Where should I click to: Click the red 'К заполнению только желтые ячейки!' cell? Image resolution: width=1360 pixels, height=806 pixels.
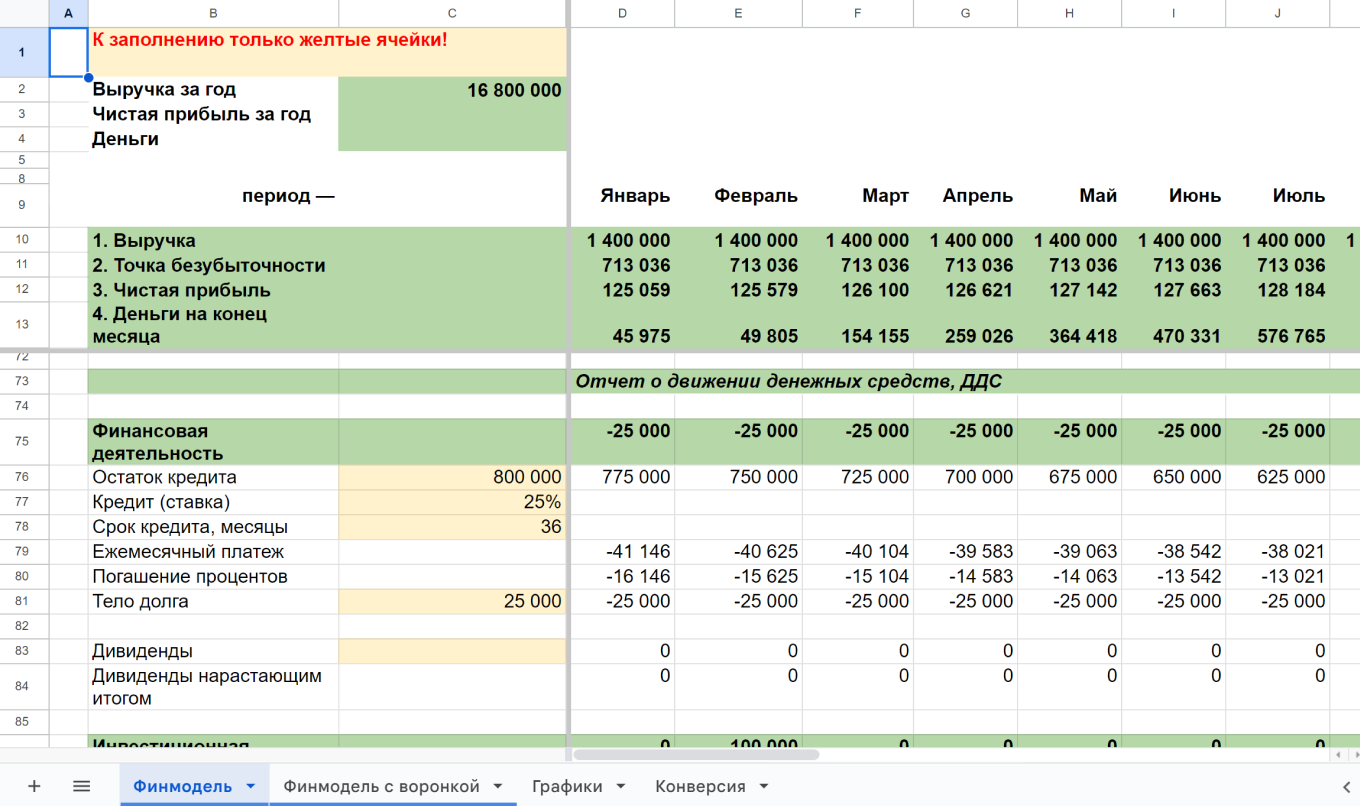[x=270, y=40]
